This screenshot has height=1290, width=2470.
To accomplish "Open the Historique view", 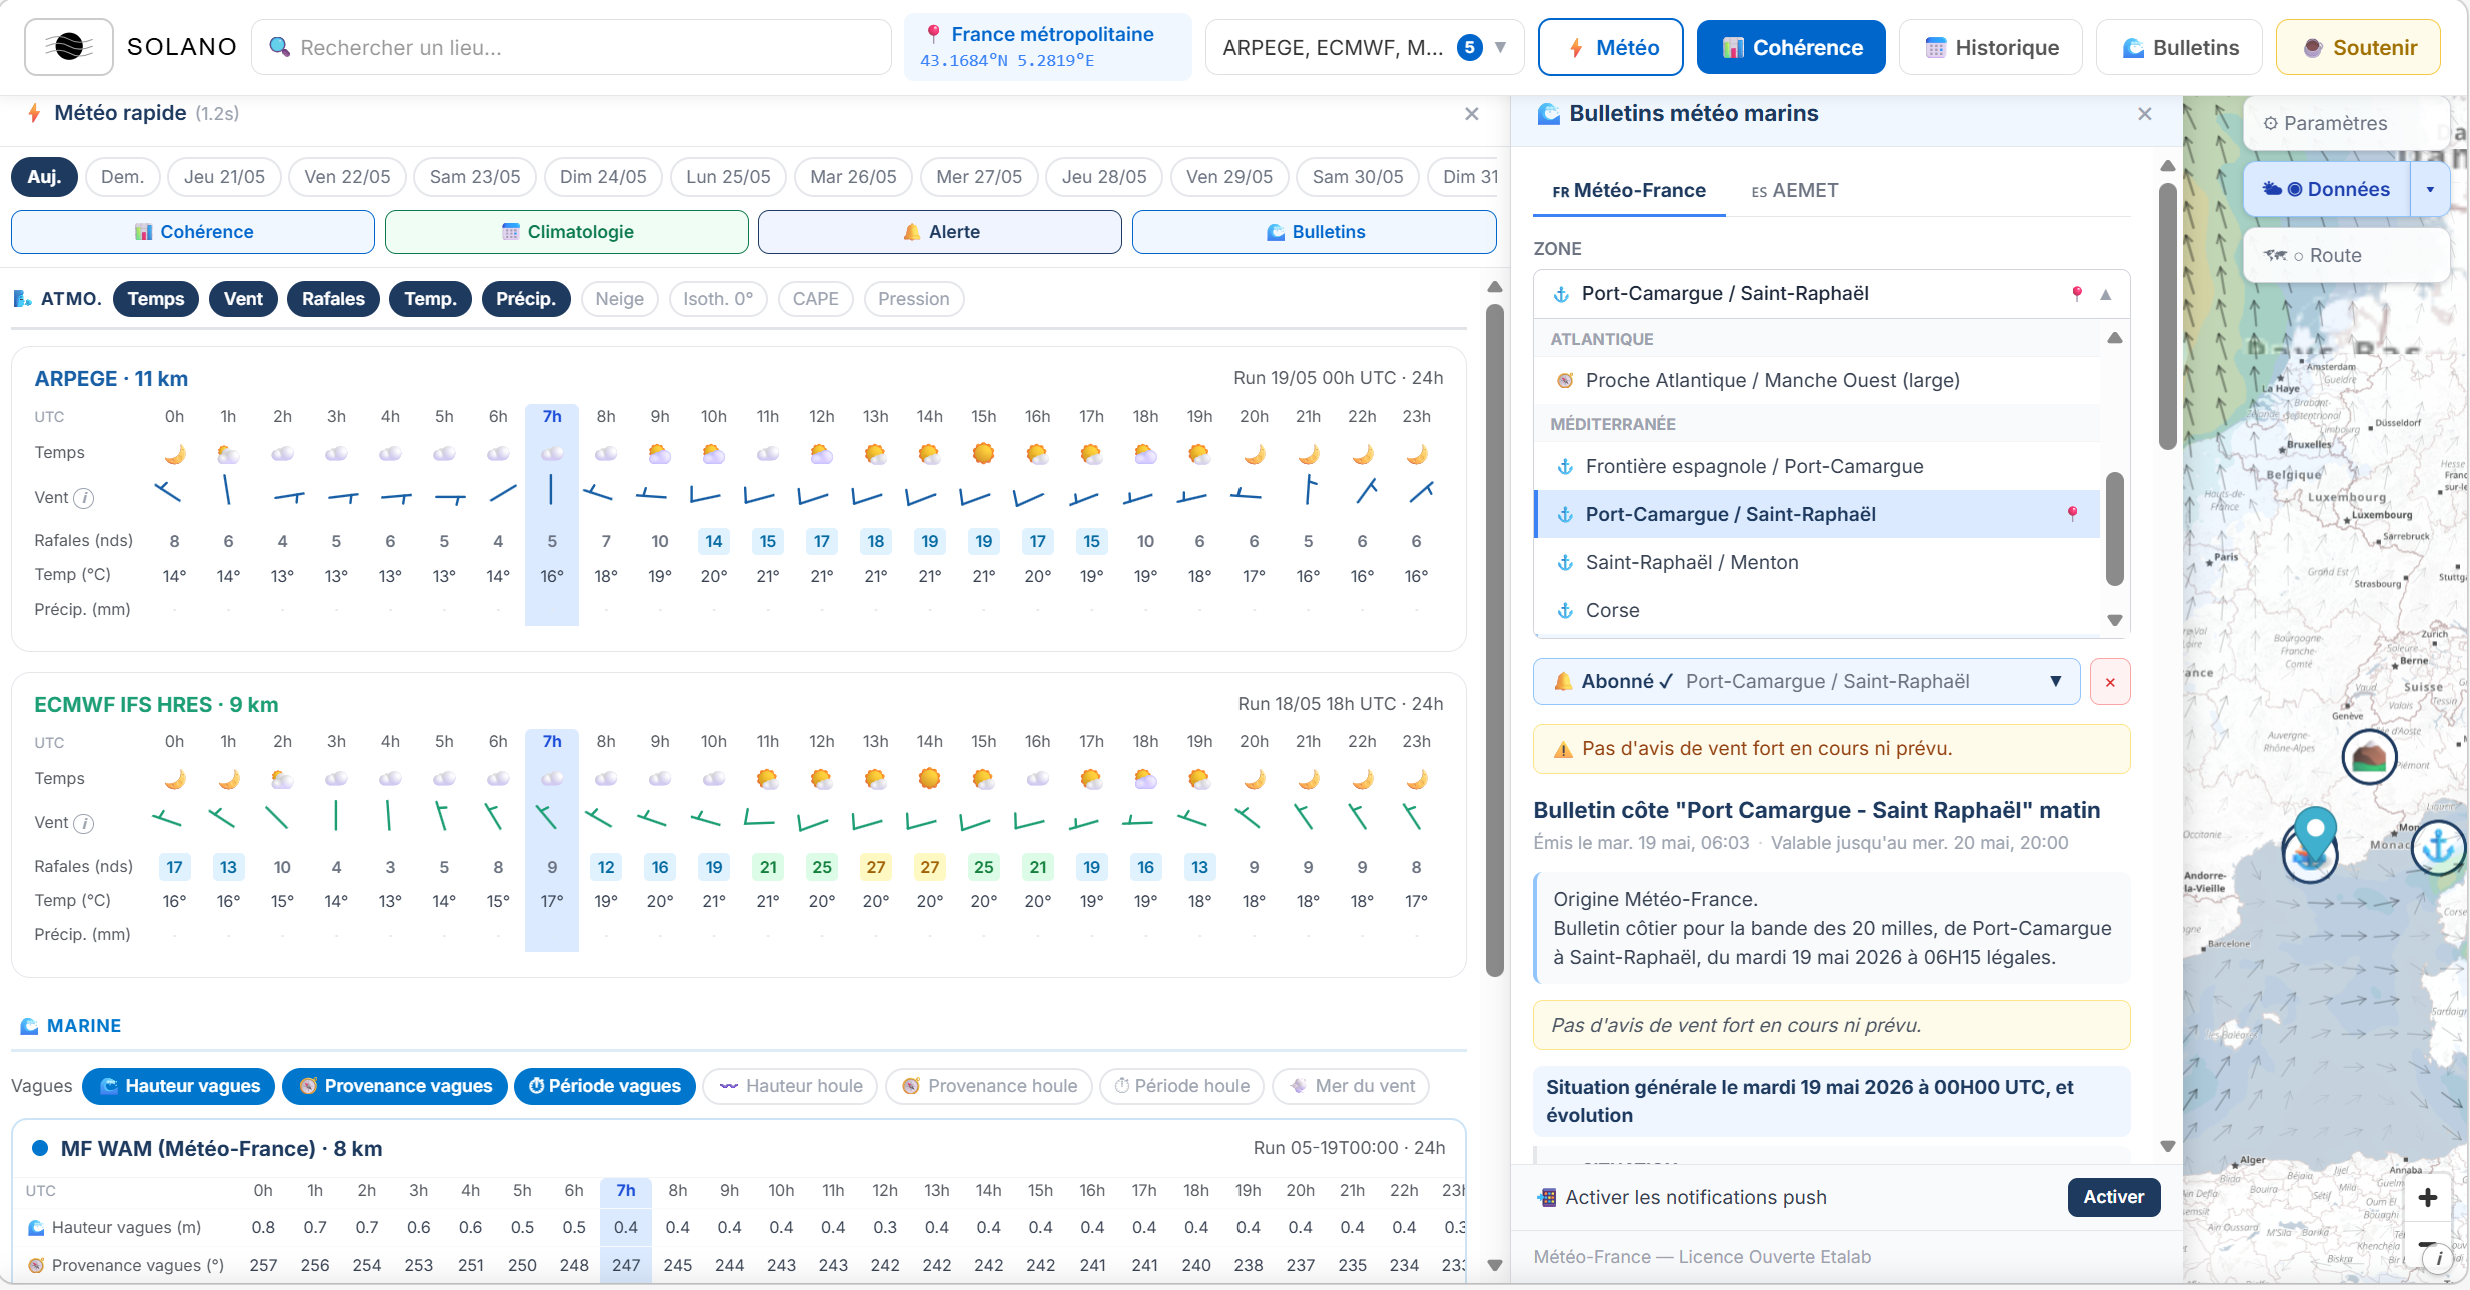I will click(x=1991, y=47).
